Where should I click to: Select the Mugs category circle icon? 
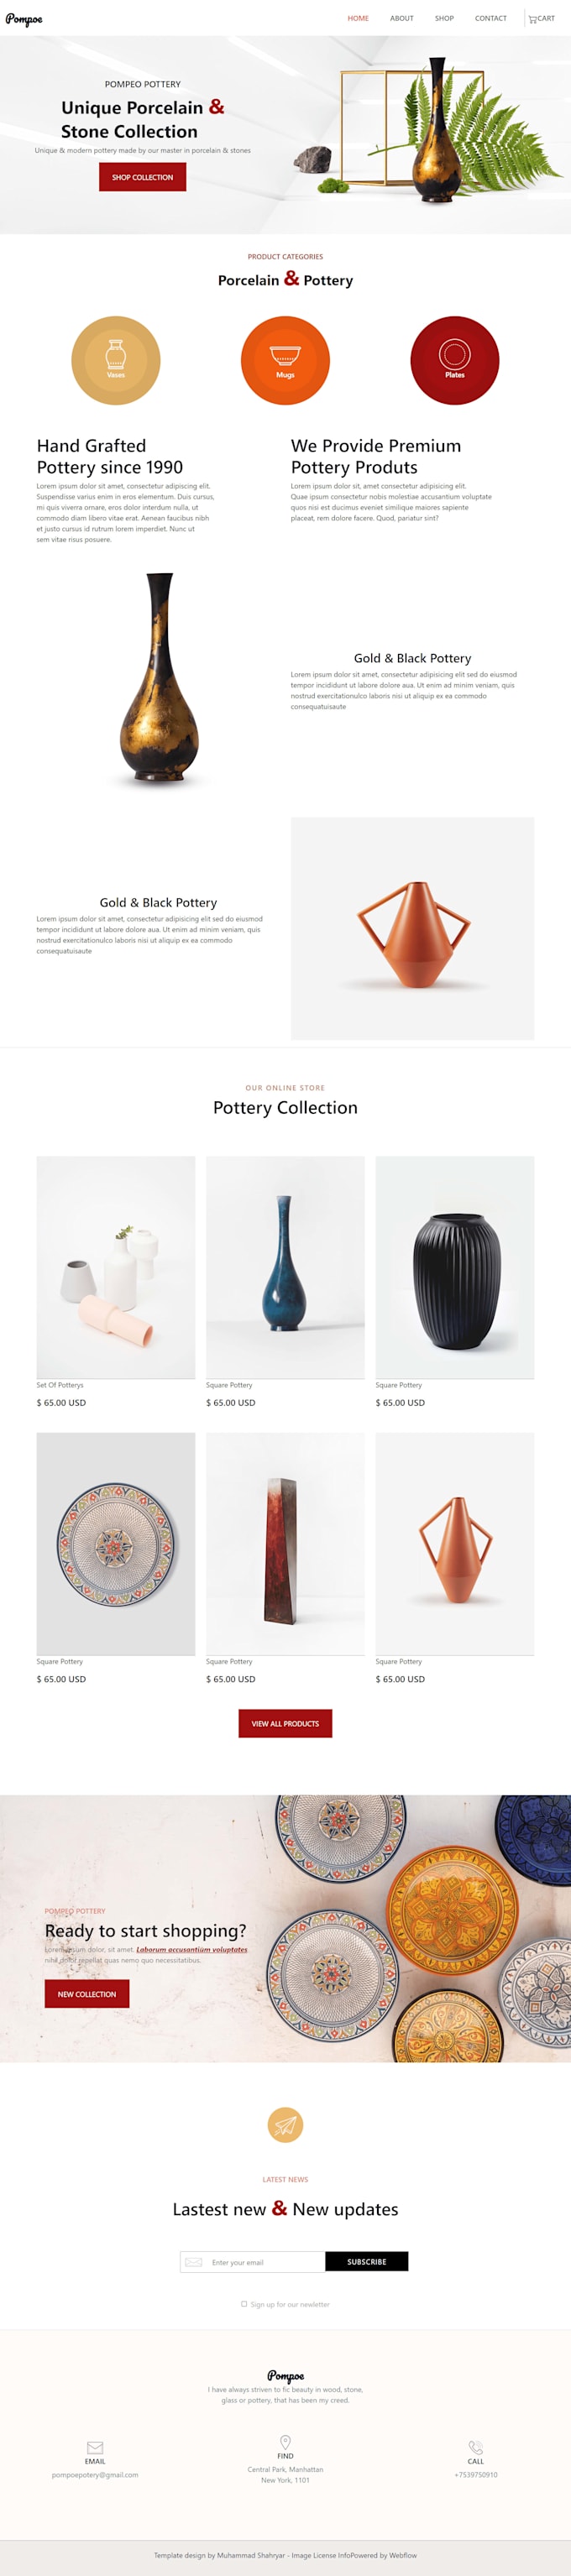pyautogui.click(x=285, y=360)
